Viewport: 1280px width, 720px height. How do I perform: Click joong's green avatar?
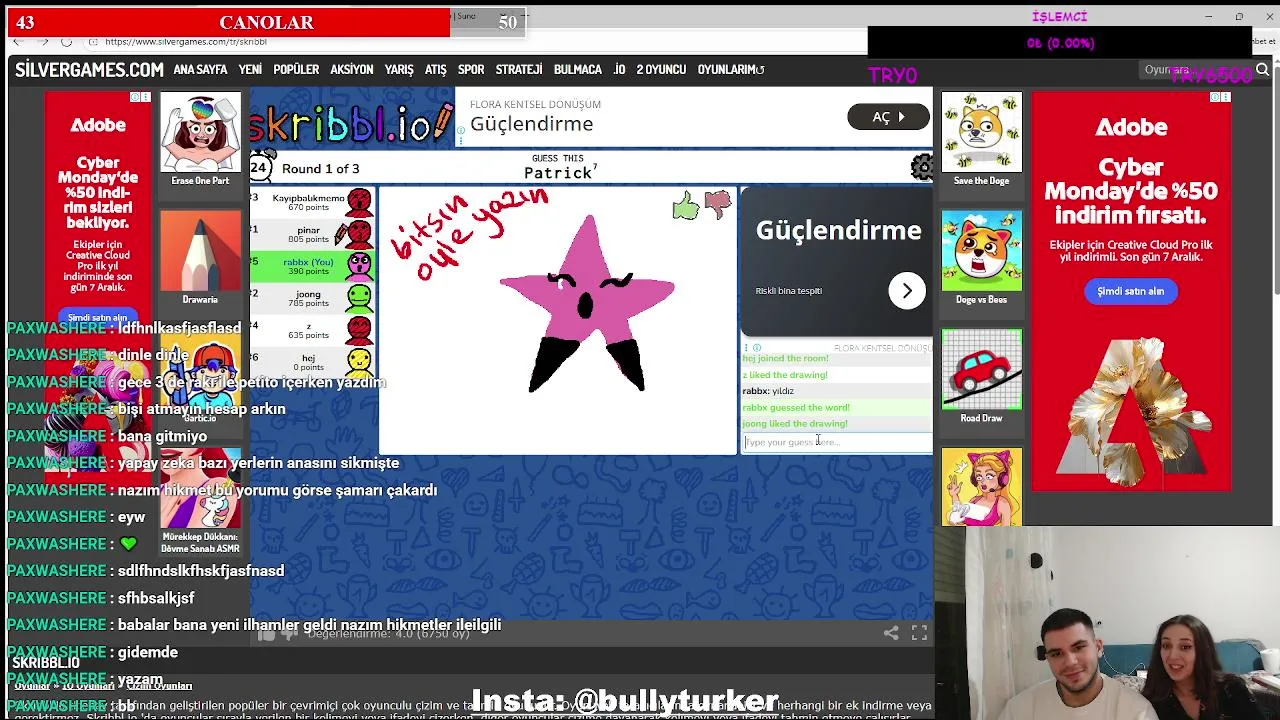click(359, 298)
